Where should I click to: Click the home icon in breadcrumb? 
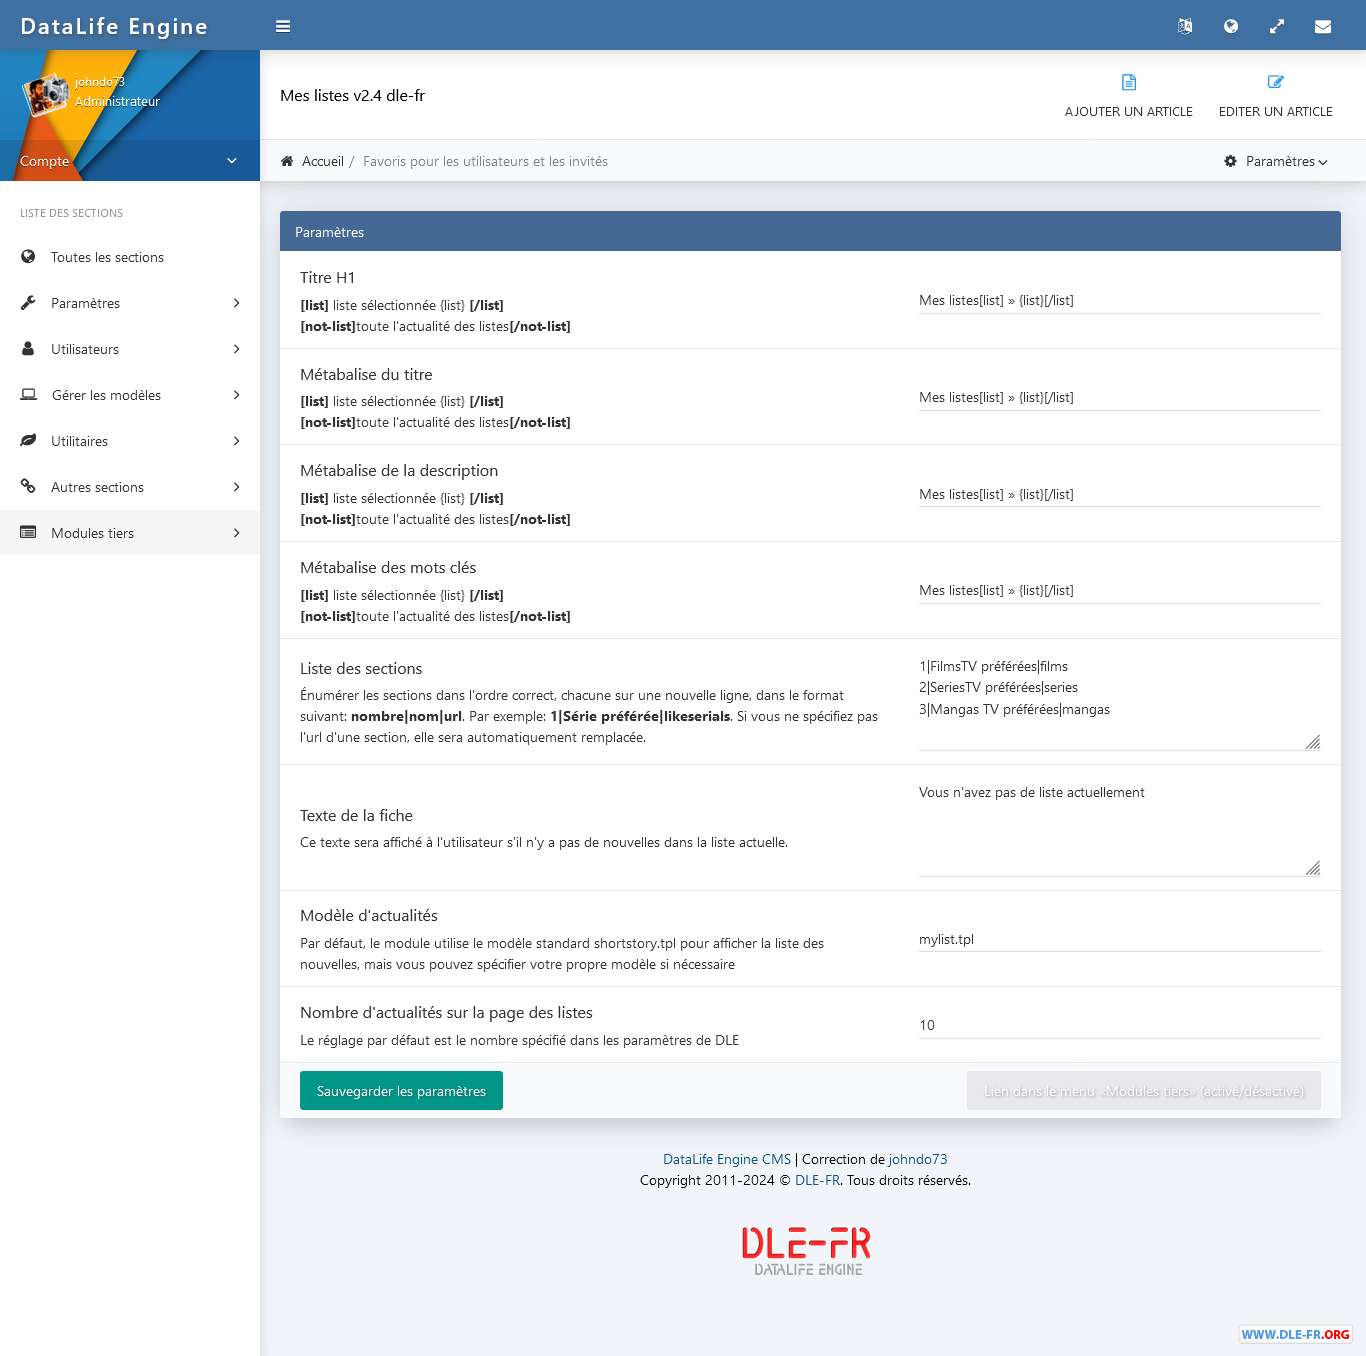pyautogui.click(x=287, y=161)
